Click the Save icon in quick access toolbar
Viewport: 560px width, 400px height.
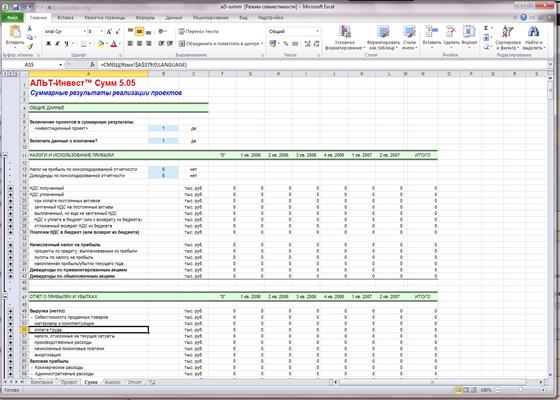tap(15, 7)
